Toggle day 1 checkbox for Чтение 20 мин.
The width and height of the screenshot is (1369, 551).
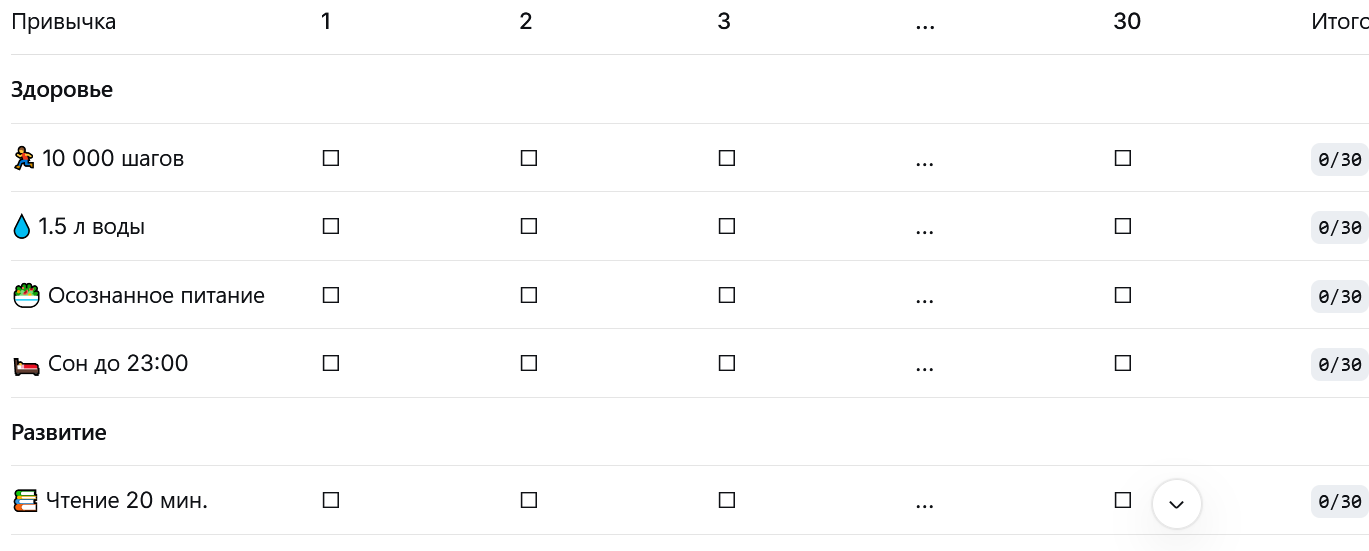pyautogui.click(x=331, y=500)
